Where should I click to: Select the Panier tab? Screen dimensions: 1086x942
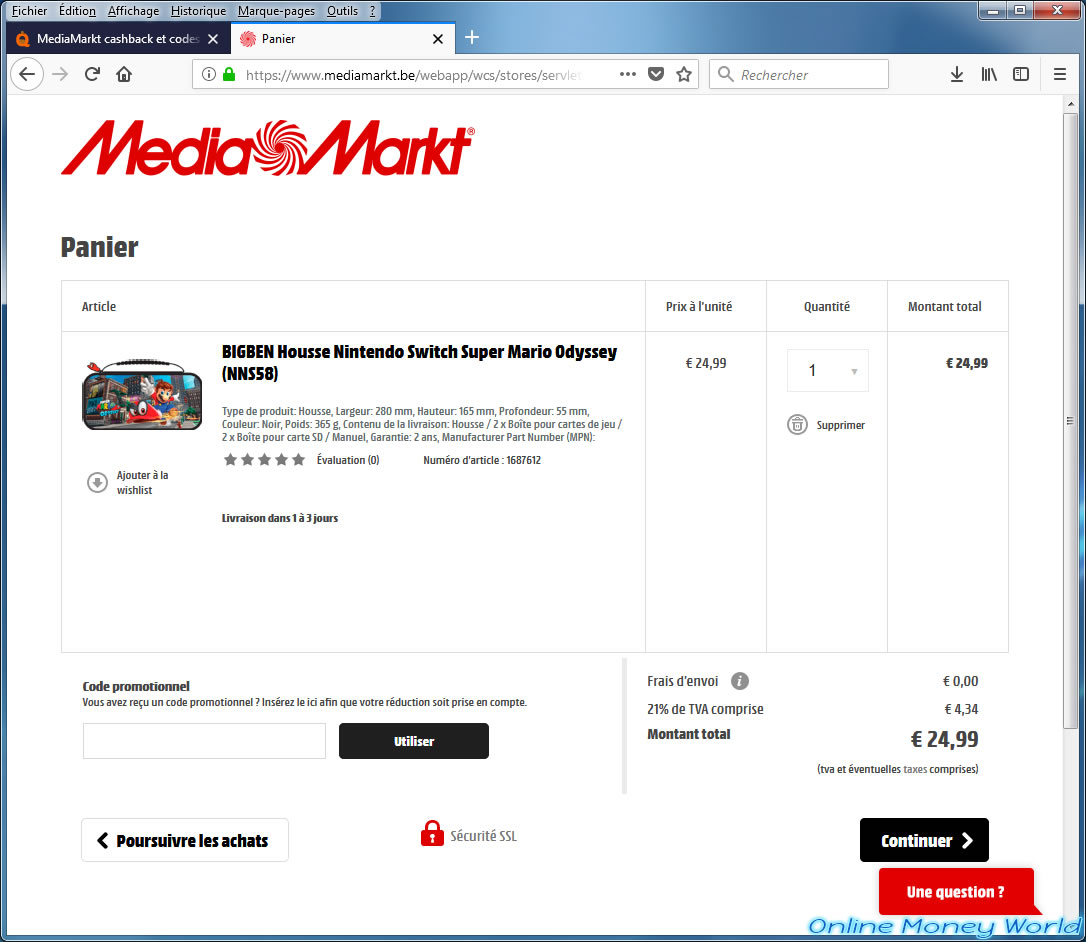(342, 39)
